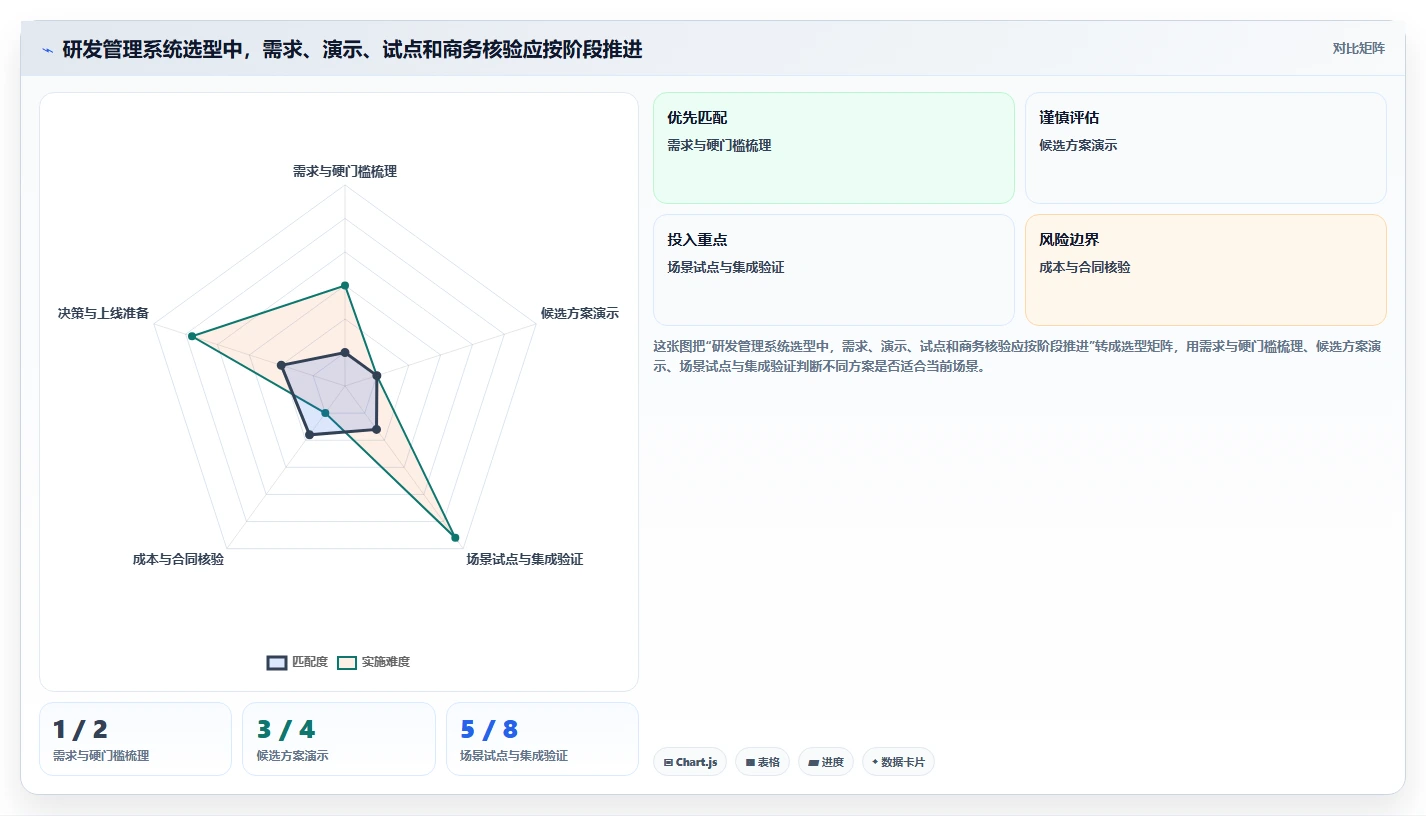Click radar axis label 场景试点与集成验证
1426x816 pixels.
[525, 559]
